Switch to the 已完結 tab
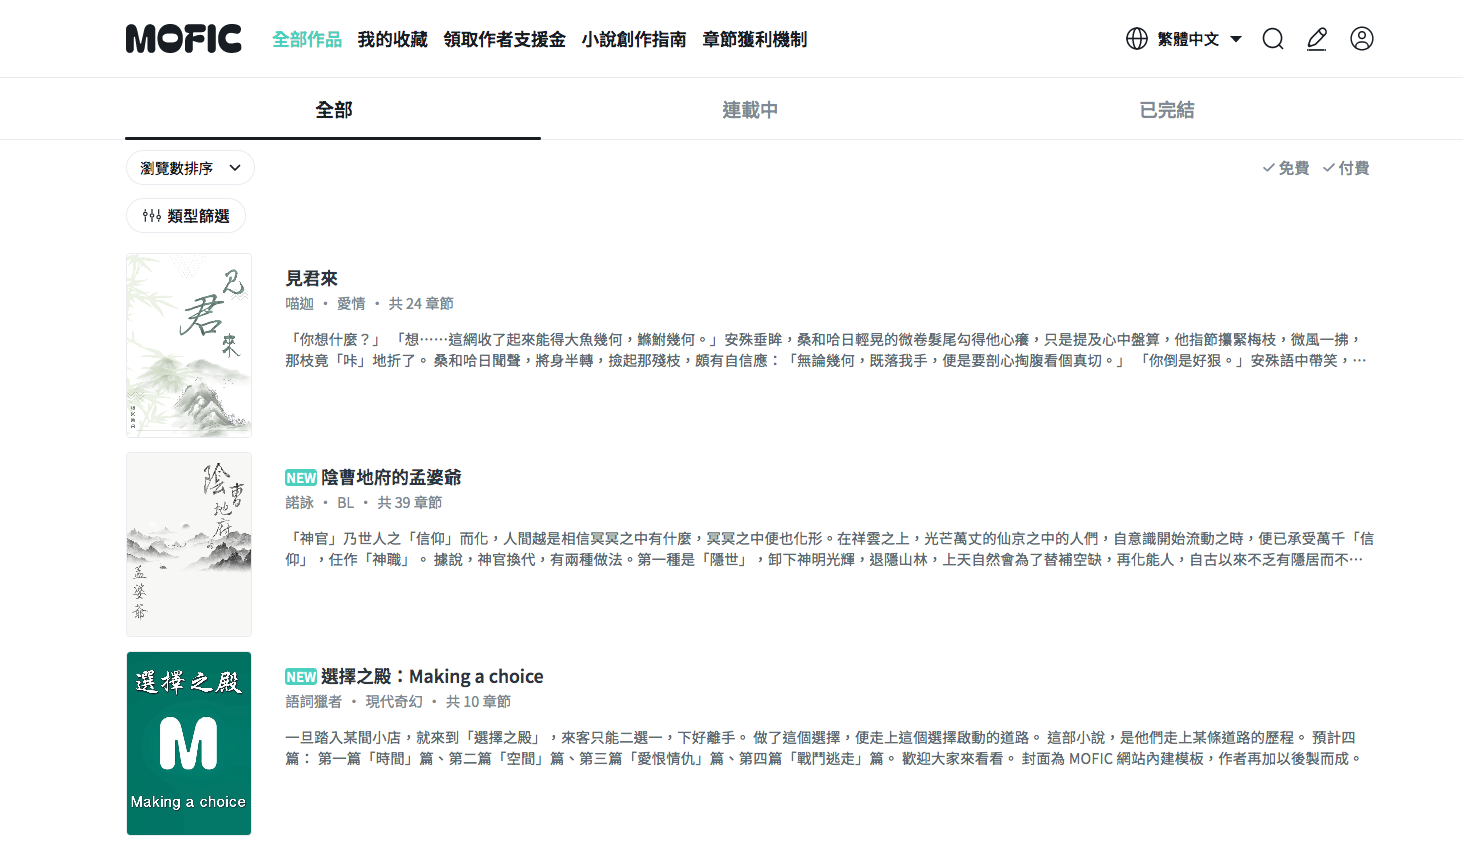The image size is (1463, 845). [x=1167, y=110]
